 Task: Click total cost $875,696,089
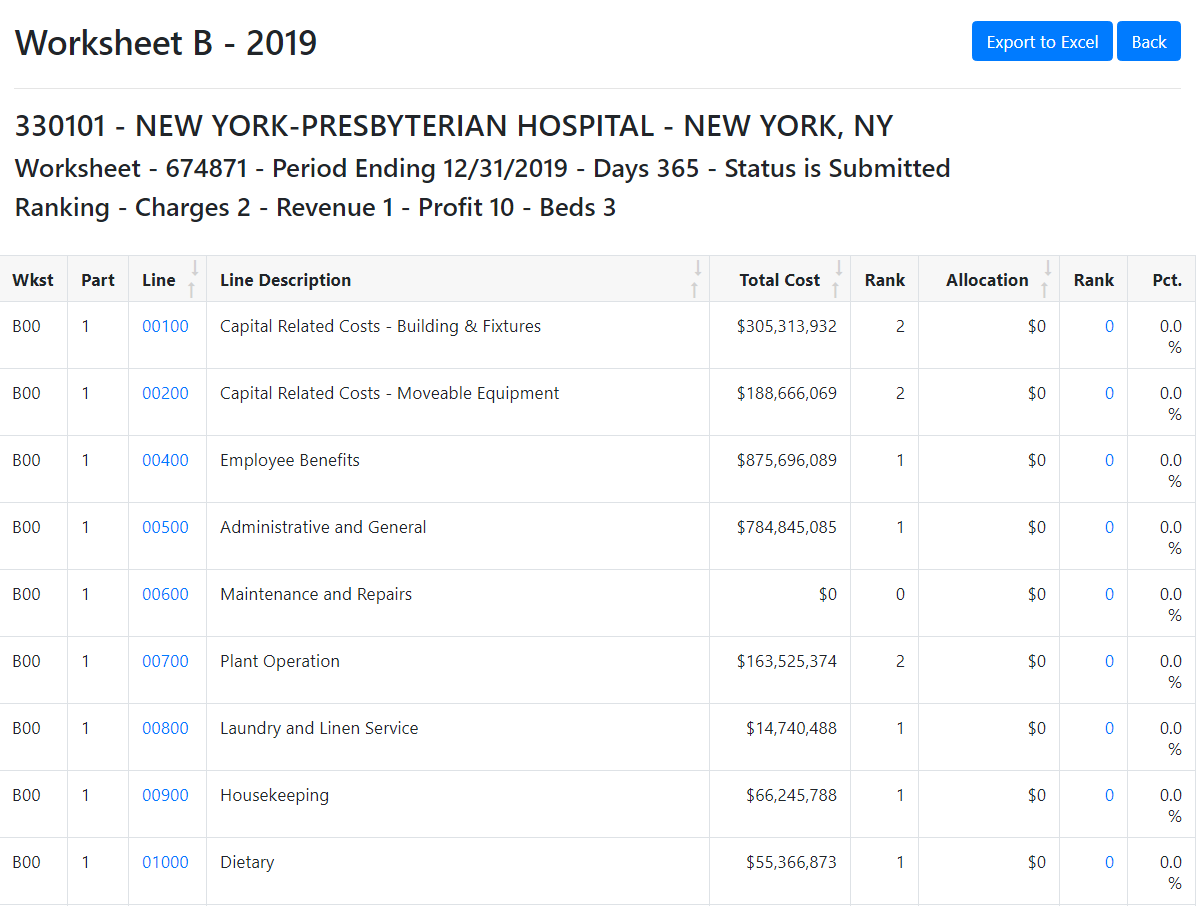[787, 460]
